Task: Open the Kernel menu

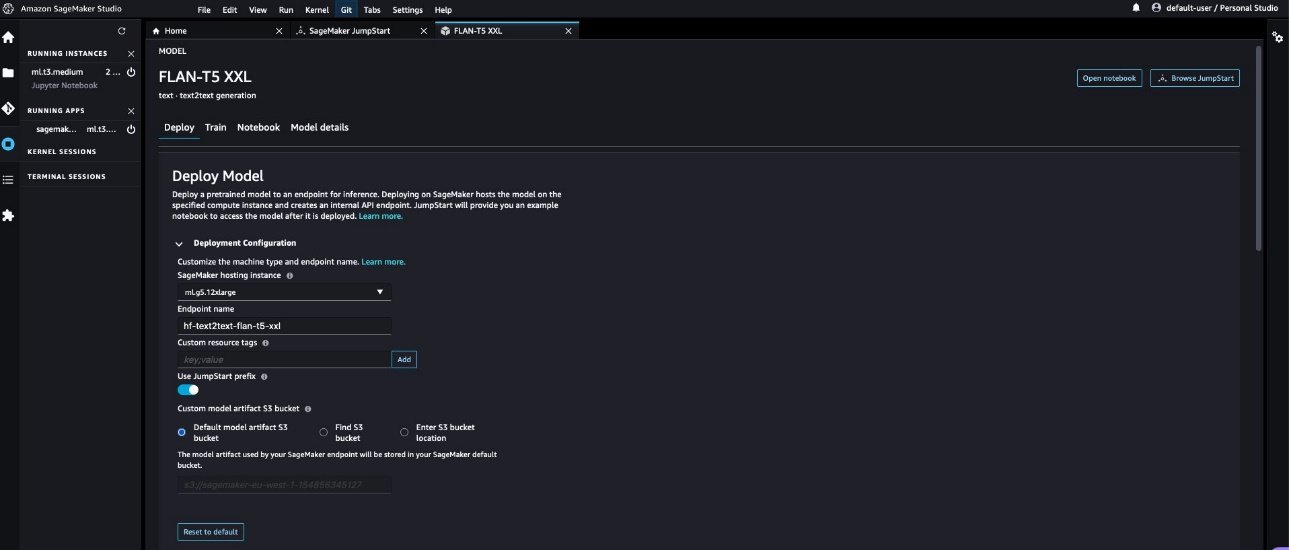Action: click(316, 9)
